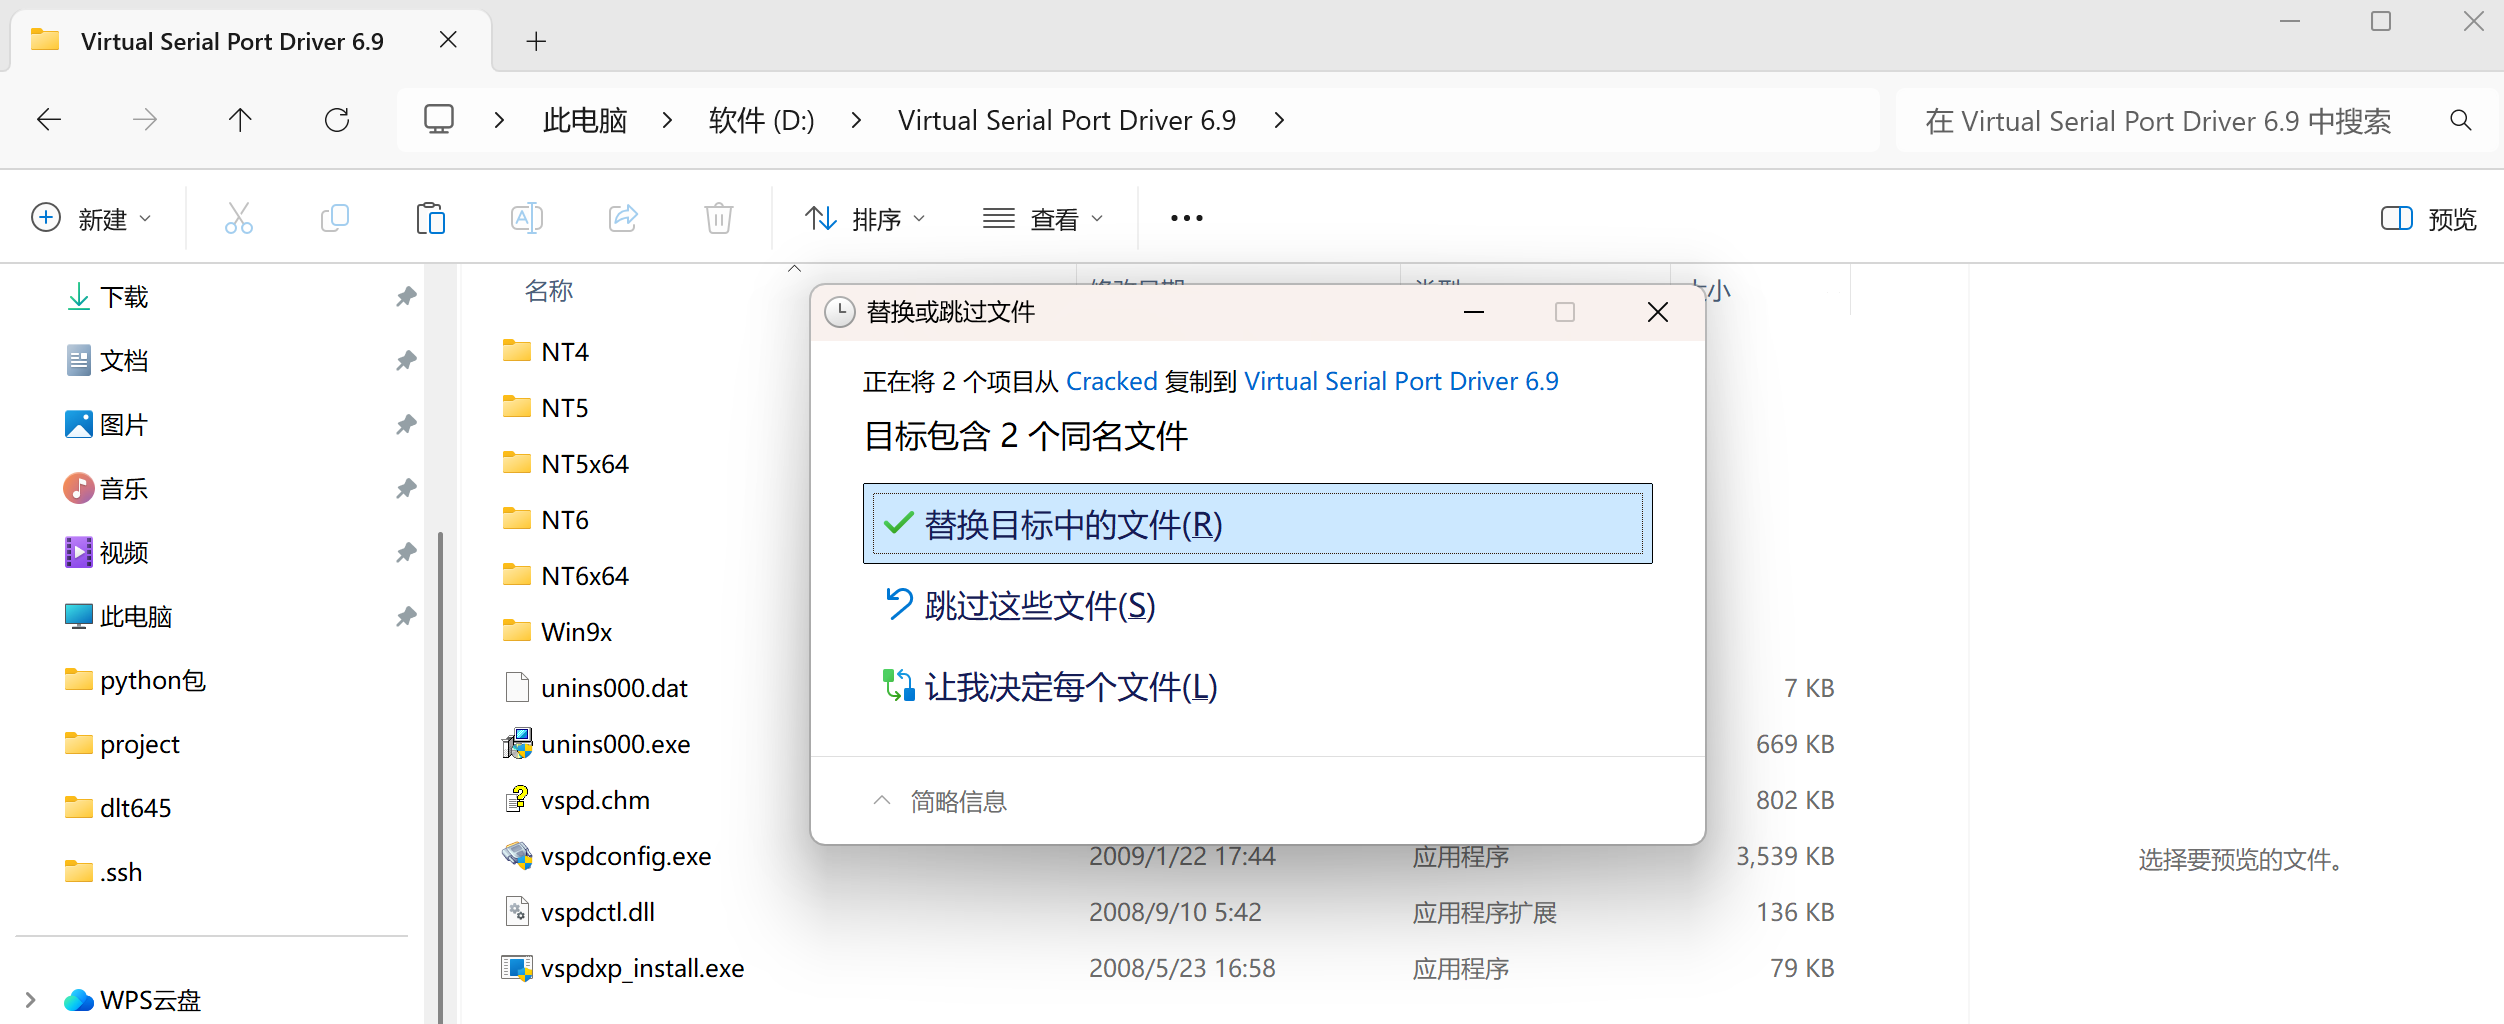Choose 替换目标中的文件(R)
This screenshot has width=2504, height=1024.
pos(1257,524)
